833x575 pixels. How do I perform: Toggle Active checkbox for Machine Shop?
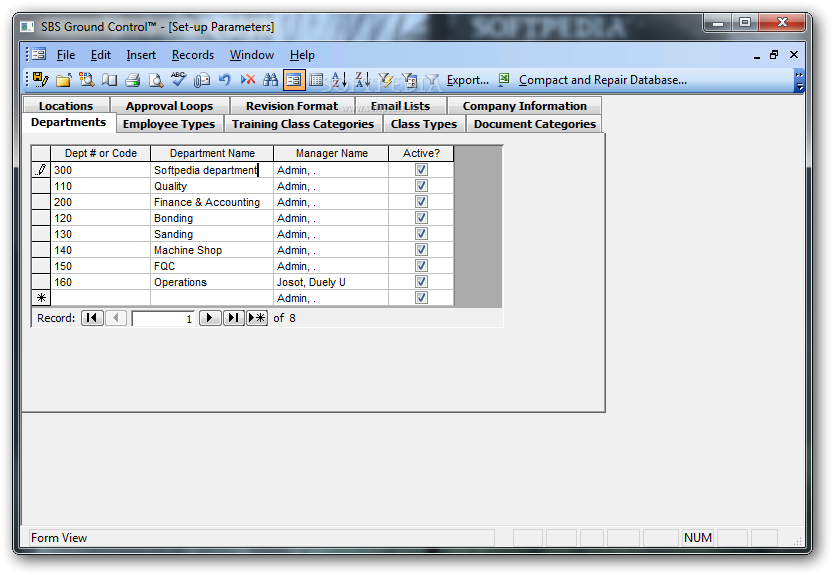(421, 249)
